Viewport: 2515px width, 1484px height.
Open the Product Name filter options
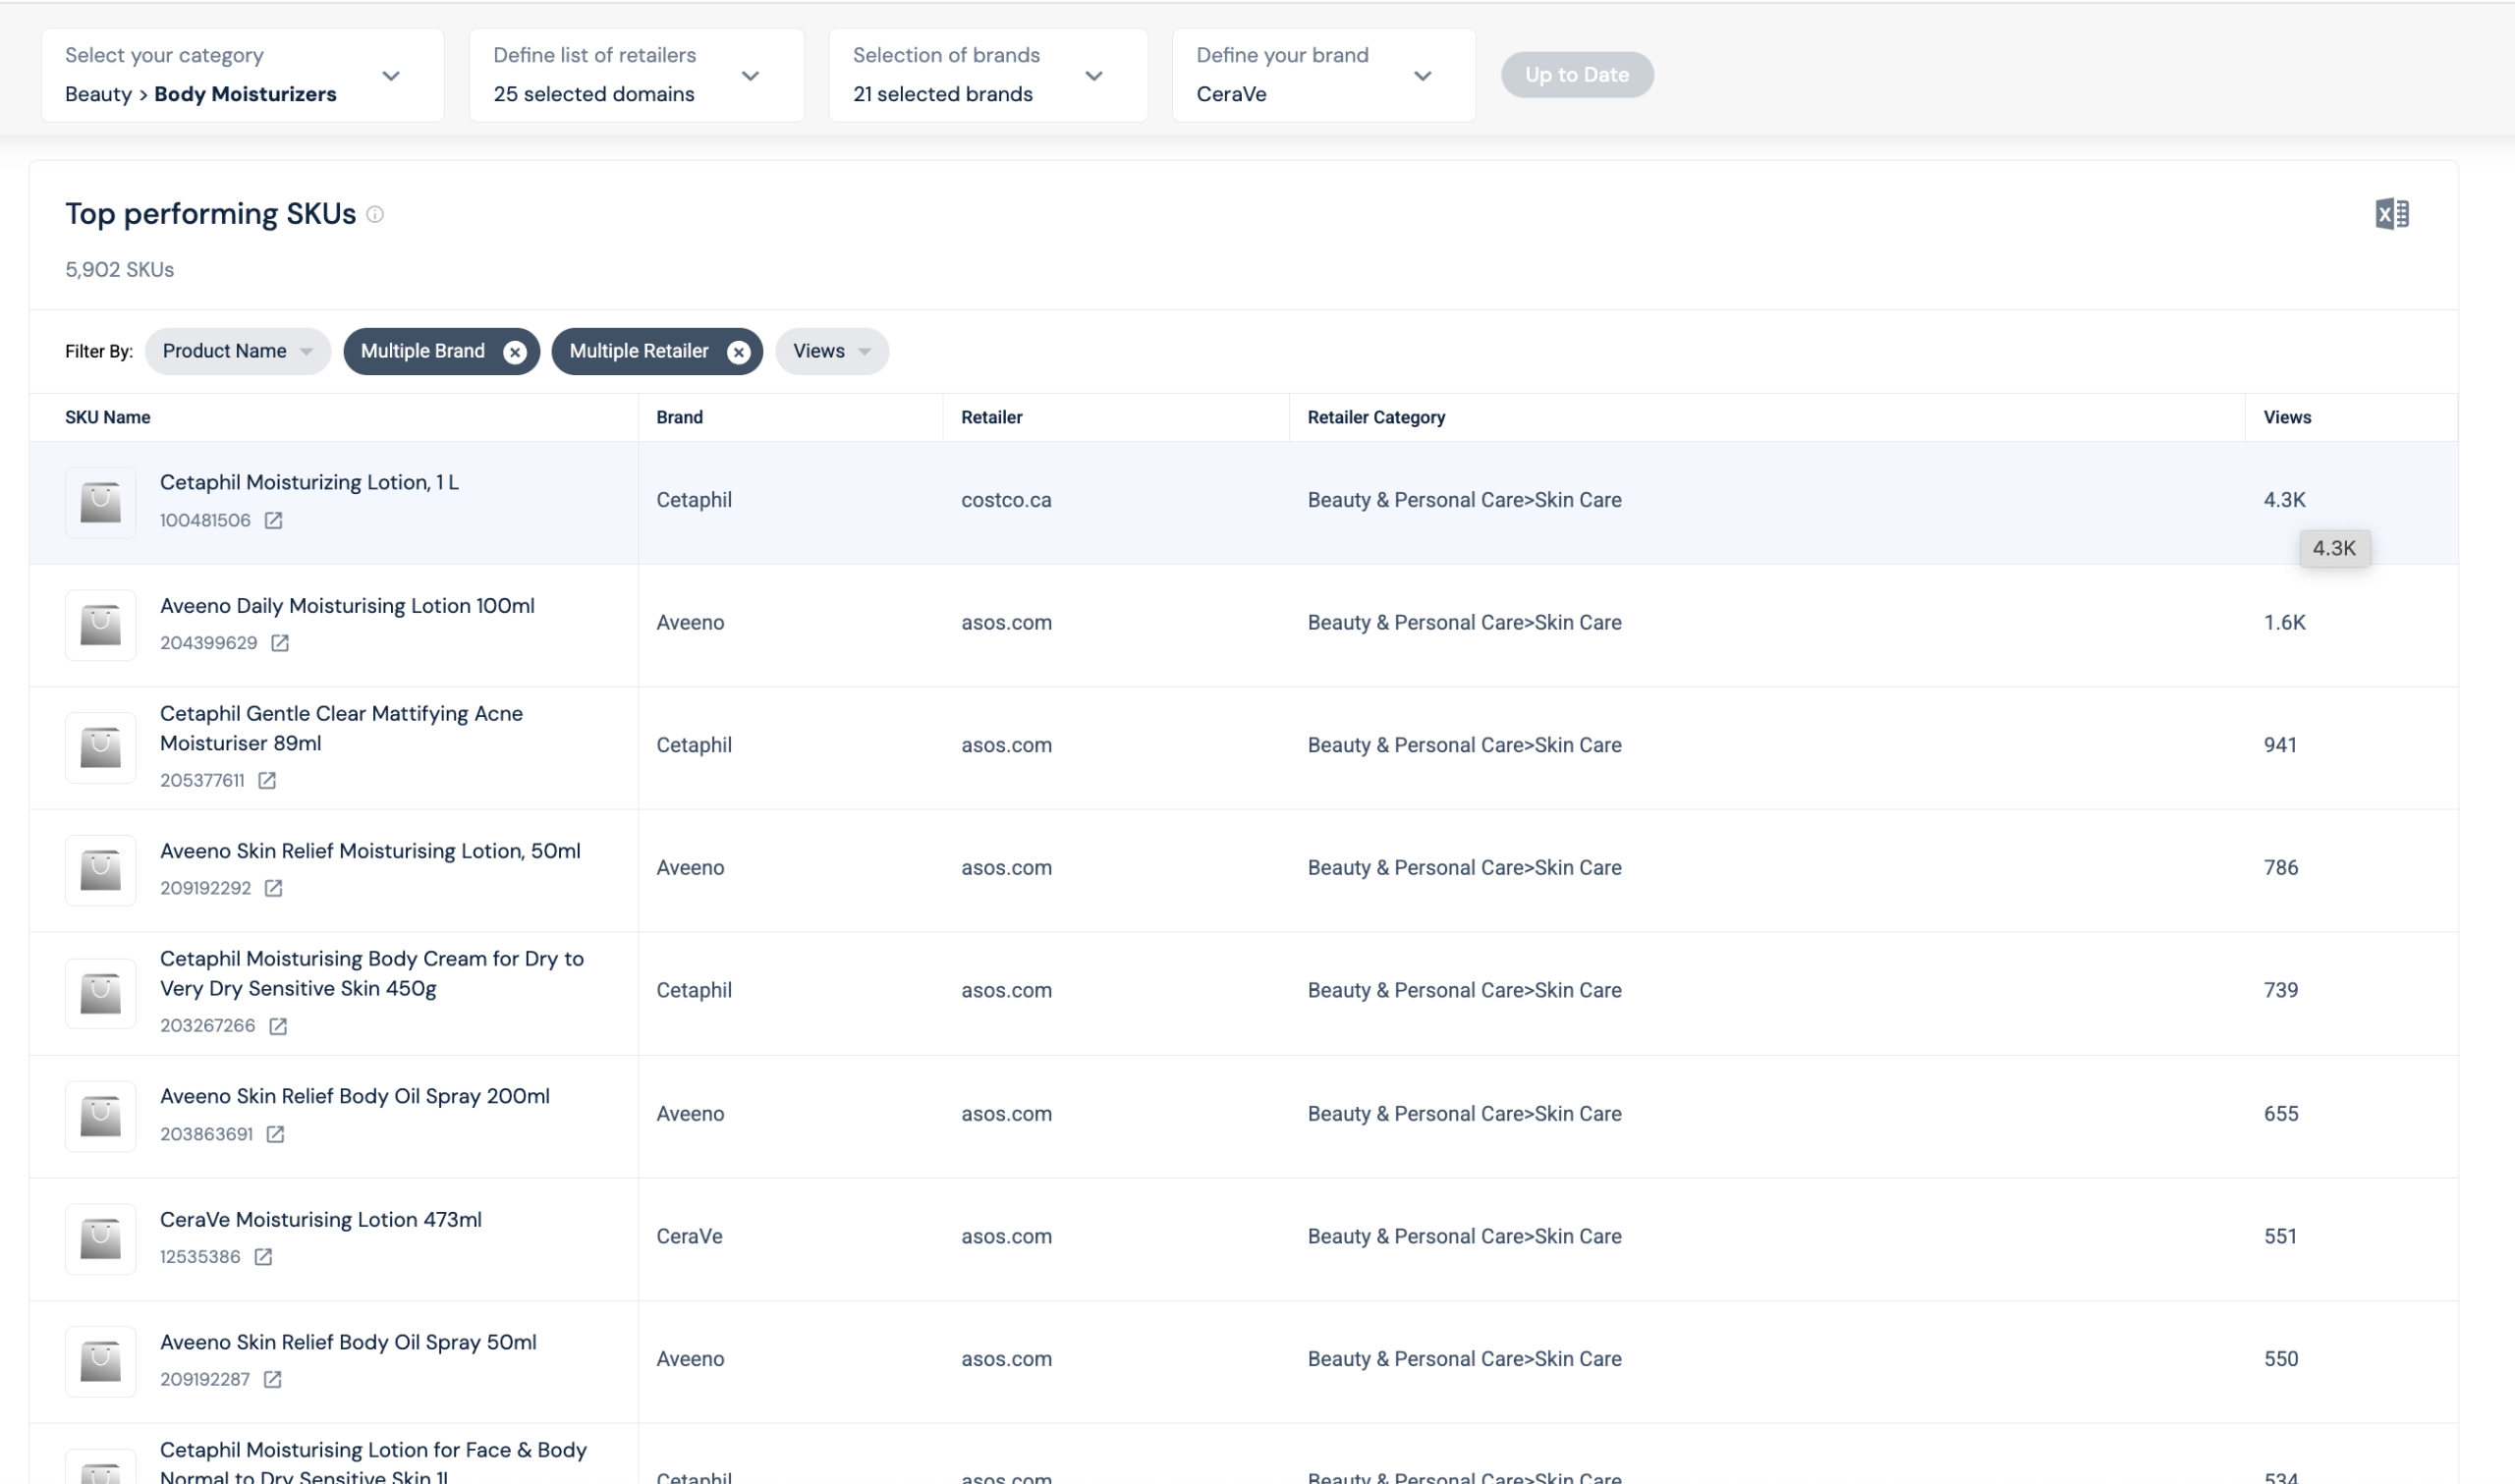click(237, 351)
